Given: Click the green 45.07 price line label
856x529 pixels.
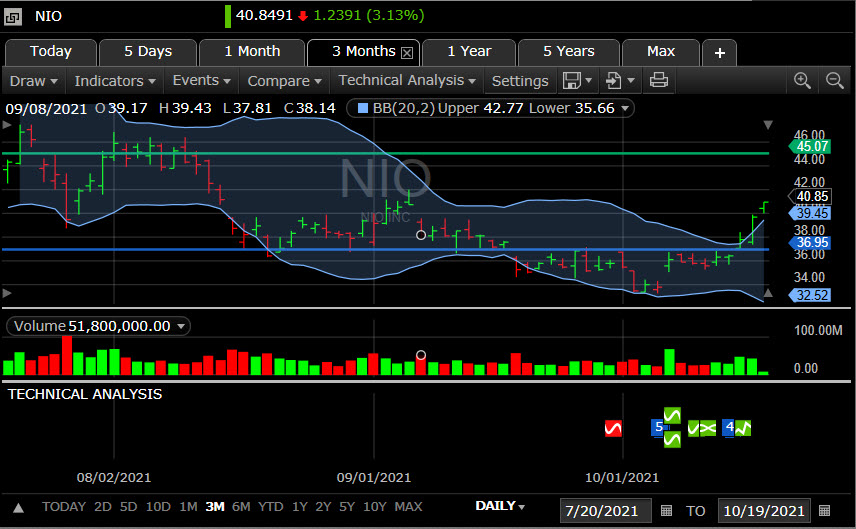Looking at the screenshot, I should (810, 146).
